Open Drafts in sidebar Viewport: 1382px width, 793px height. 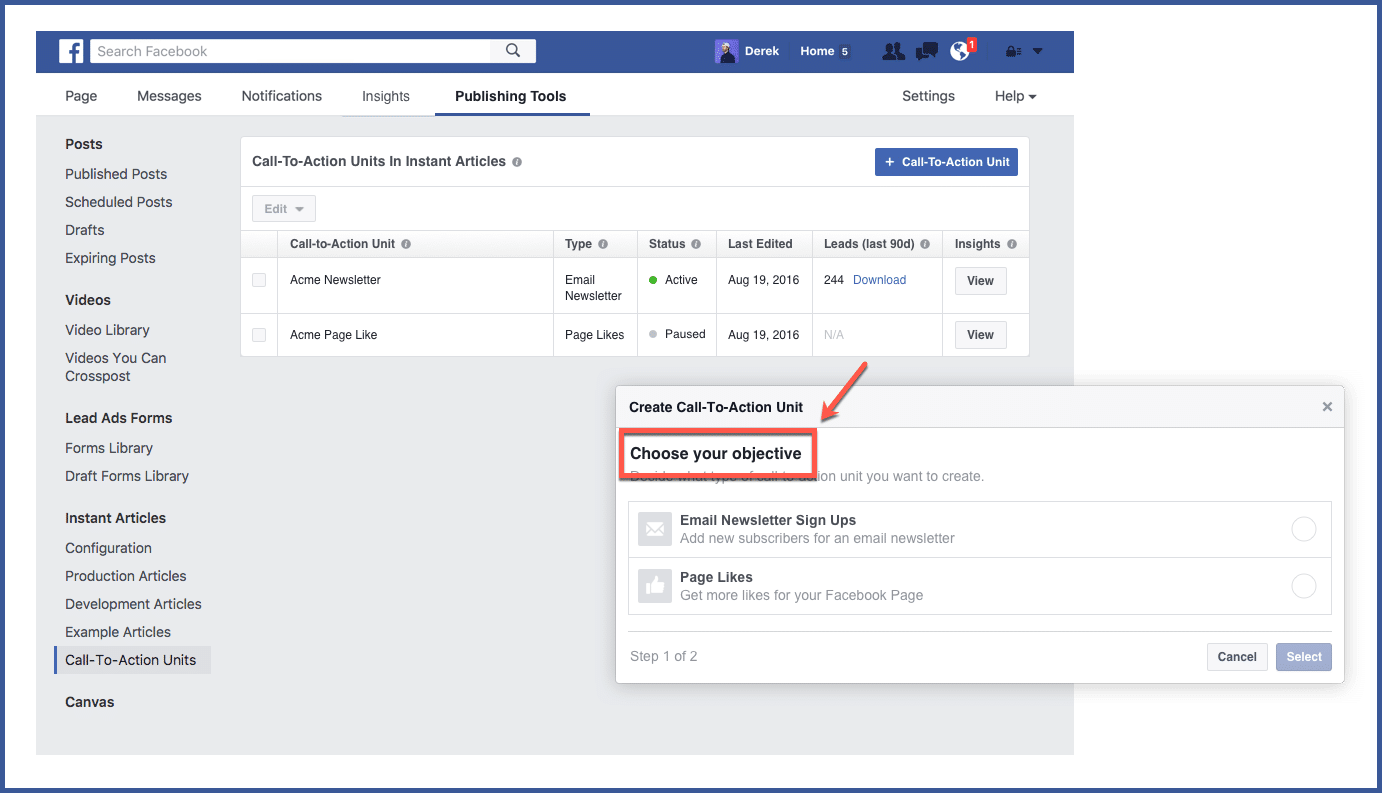pyautogui.click(x=85, y=230)
